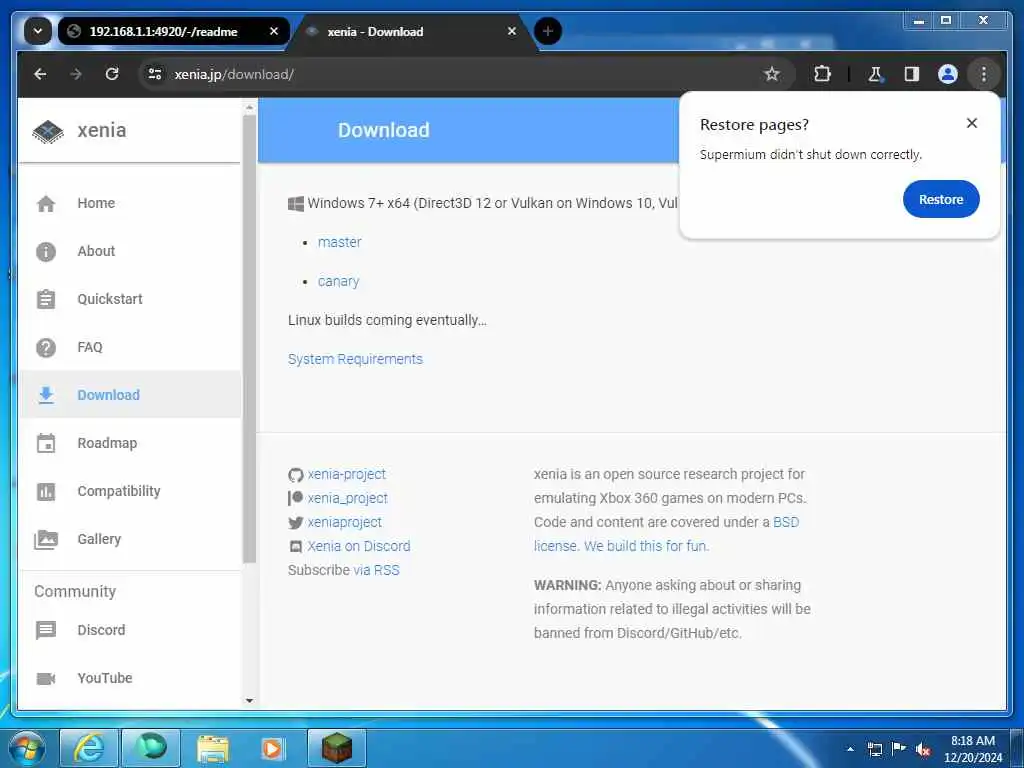
Task: Open the Extensions puzzle icon
Action: 822,74
